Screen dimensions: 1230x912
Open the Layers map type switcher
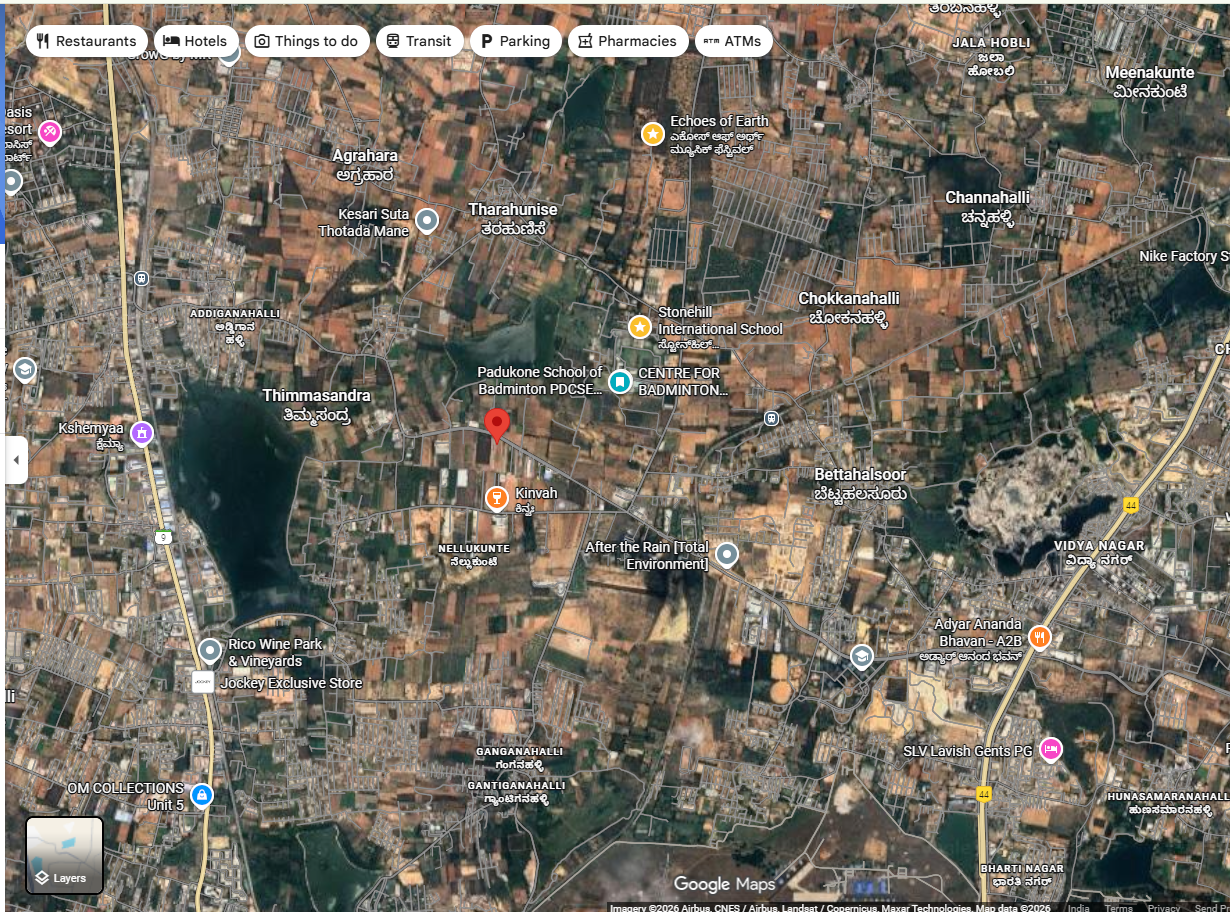click(x=64, y=855)
